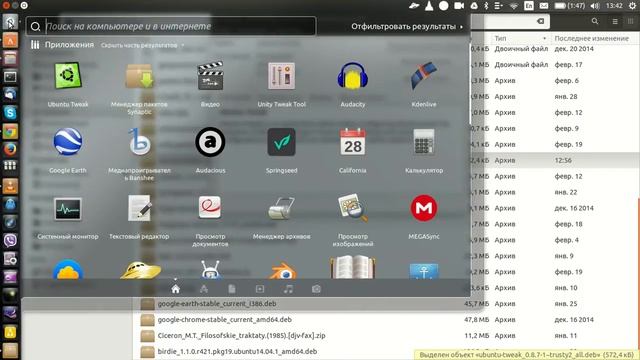Switch to the Video lens
640x360 pixels.
pos(260,289)
